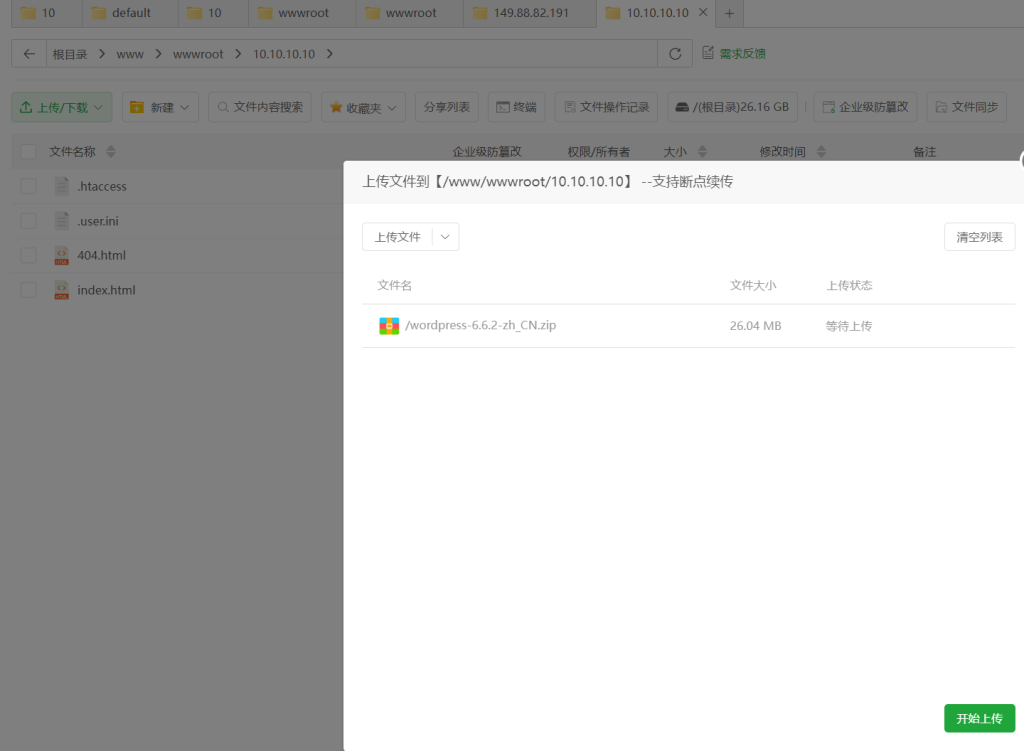Switch to the 149.88.82.191 tab
Image resolution: width=1024 pixels, height=751 pixels.
tap(529, 13)
